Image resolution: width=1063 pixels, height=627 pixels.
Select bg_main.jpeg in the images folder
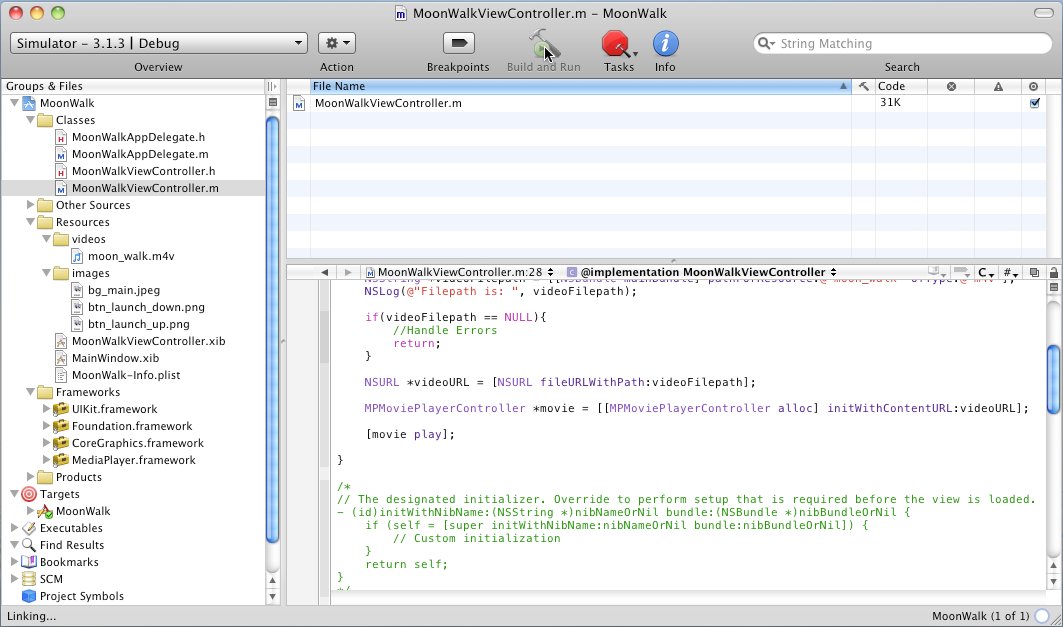point(124,290)
